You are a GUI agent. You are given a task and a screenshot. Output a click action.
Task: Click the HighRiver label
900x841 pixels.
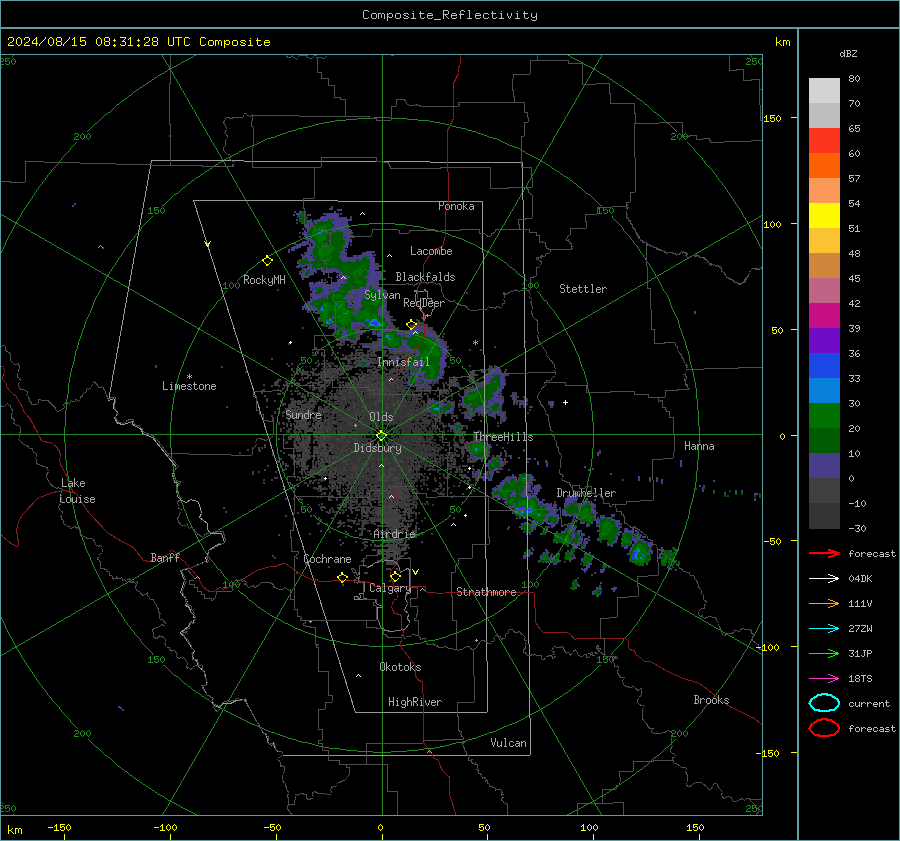[415, 702]
